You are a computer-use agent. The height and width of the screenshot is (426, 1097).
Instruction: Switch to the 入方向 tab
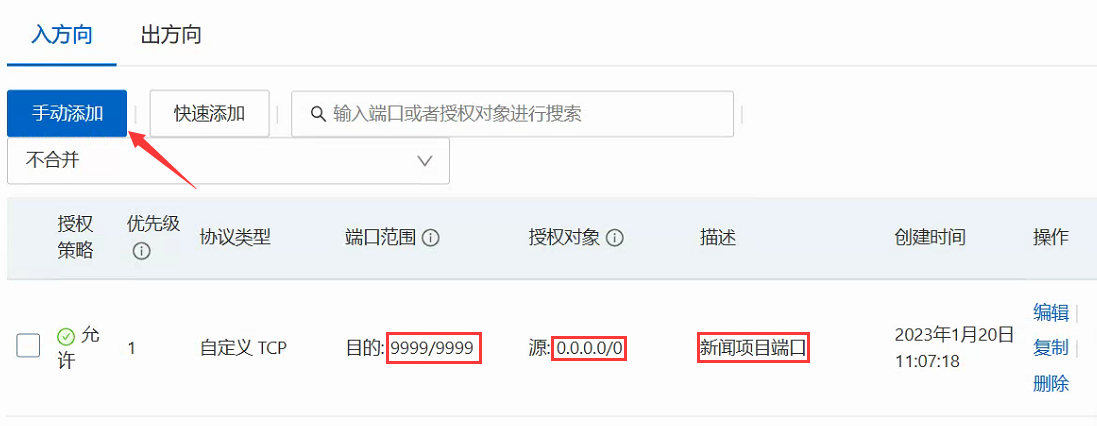pyautogui.click(x=62, y=35)
